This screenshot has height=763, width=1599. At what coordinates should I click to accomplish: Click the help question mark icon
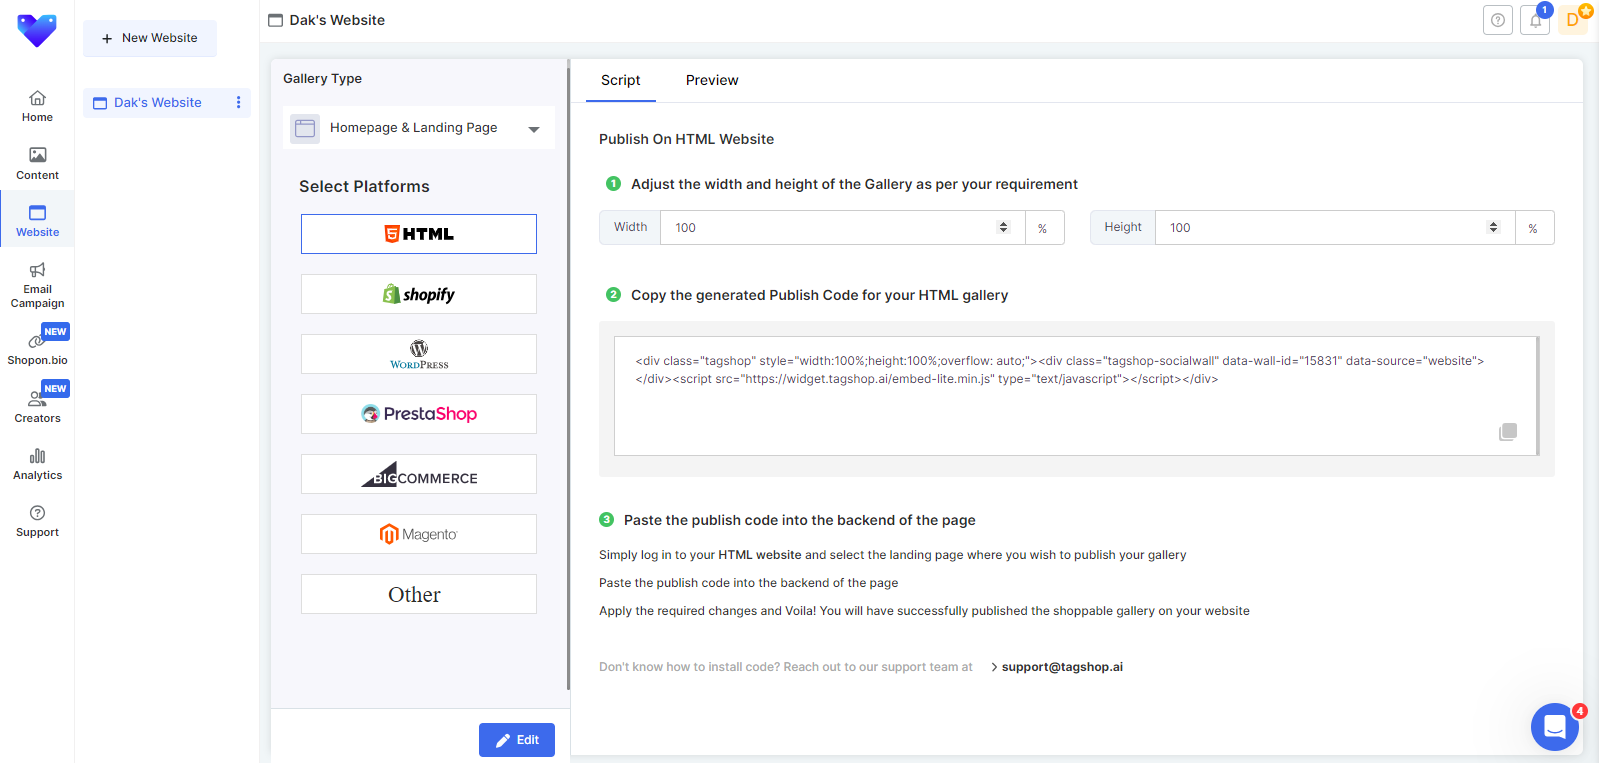[x=1497, y=20]
